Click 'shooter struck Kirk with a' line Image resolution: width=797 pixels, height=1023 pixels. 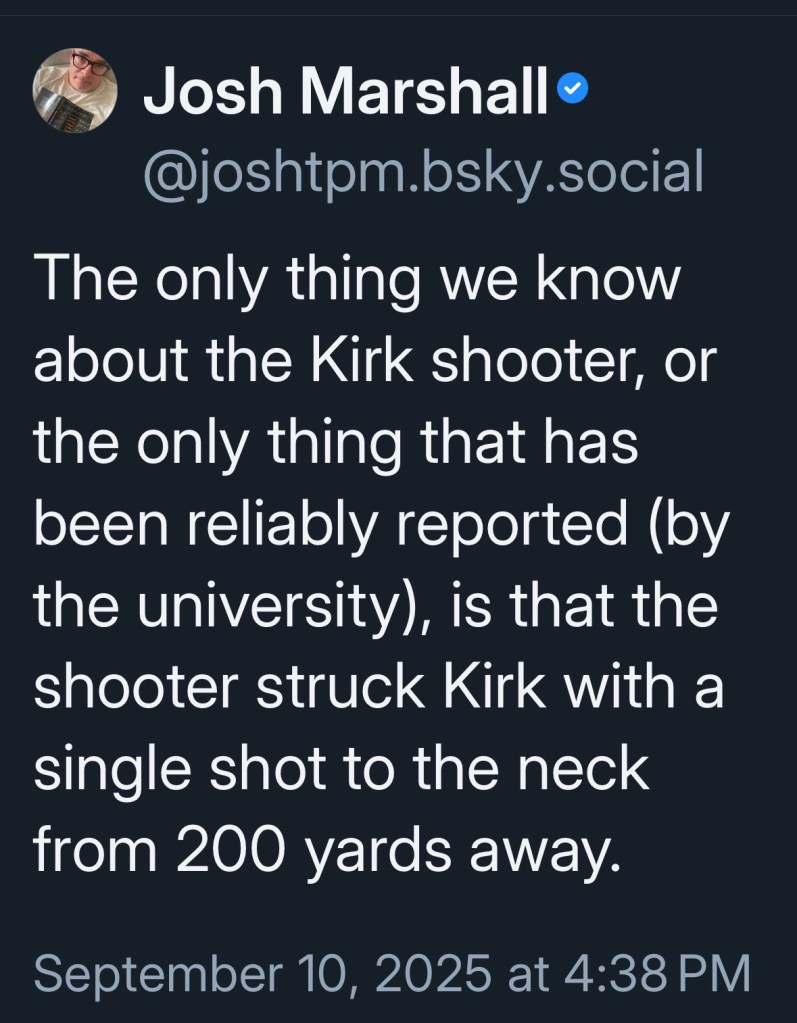(x=378, y=690)
